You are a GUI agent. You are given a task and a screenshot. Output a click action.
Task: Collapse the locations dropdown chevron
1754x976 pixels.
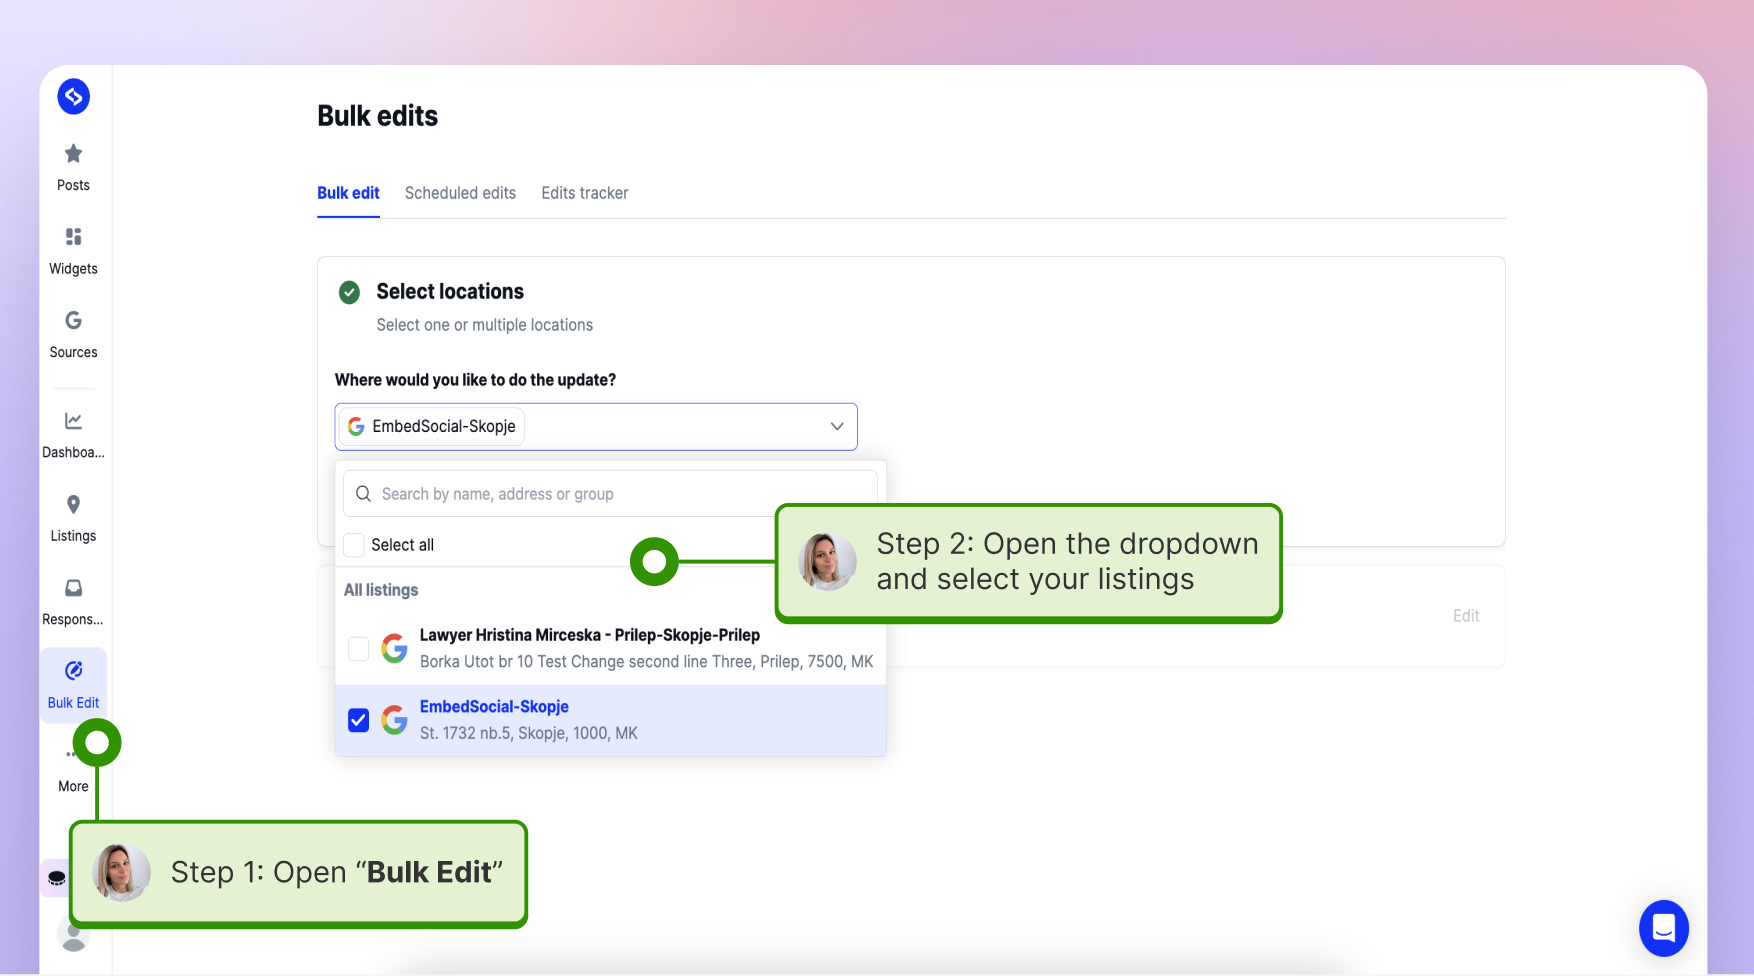(837, 427)
